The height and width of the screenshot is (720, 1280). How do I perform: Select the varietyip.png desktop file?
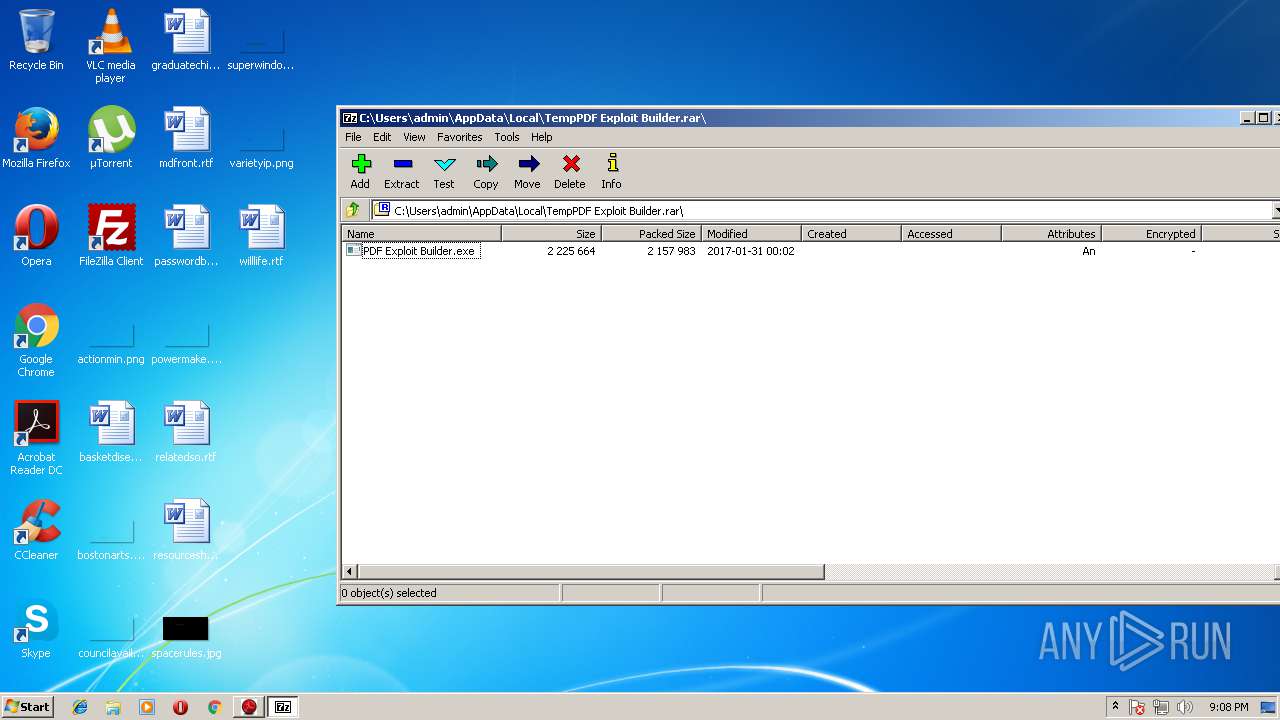261,145
